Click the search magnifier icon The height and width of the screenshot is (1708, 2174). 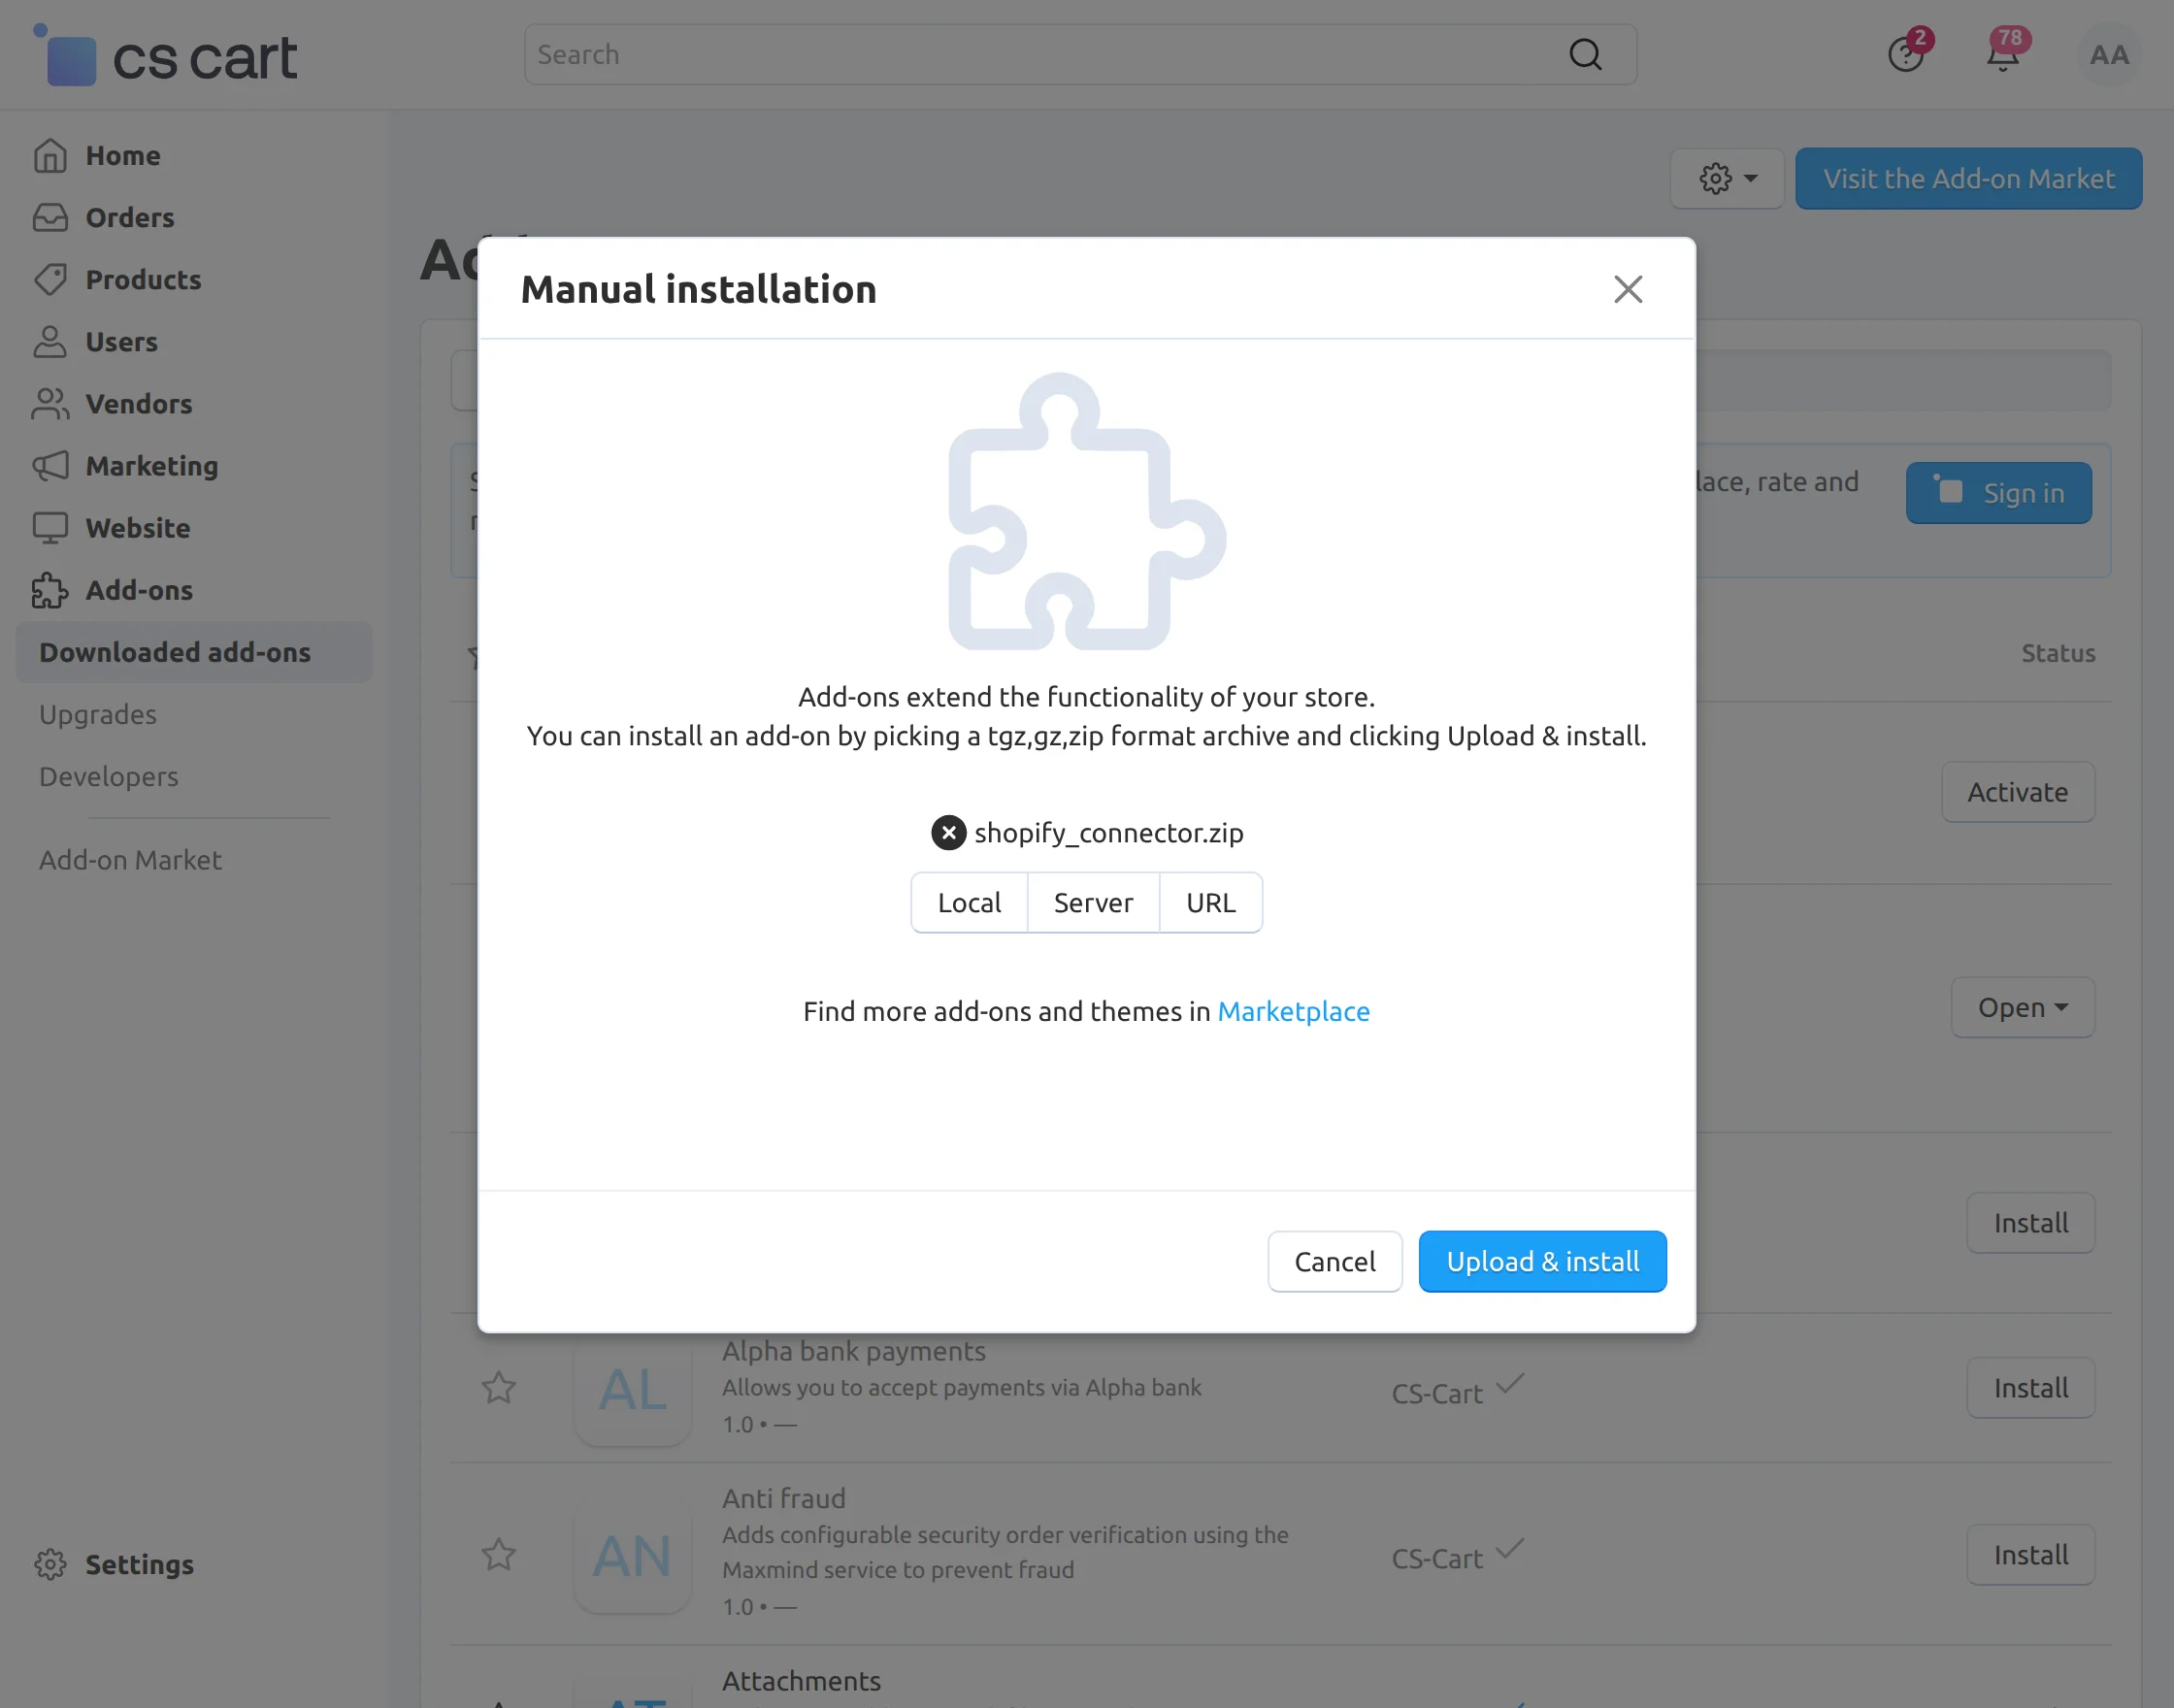pos(1584,55)
